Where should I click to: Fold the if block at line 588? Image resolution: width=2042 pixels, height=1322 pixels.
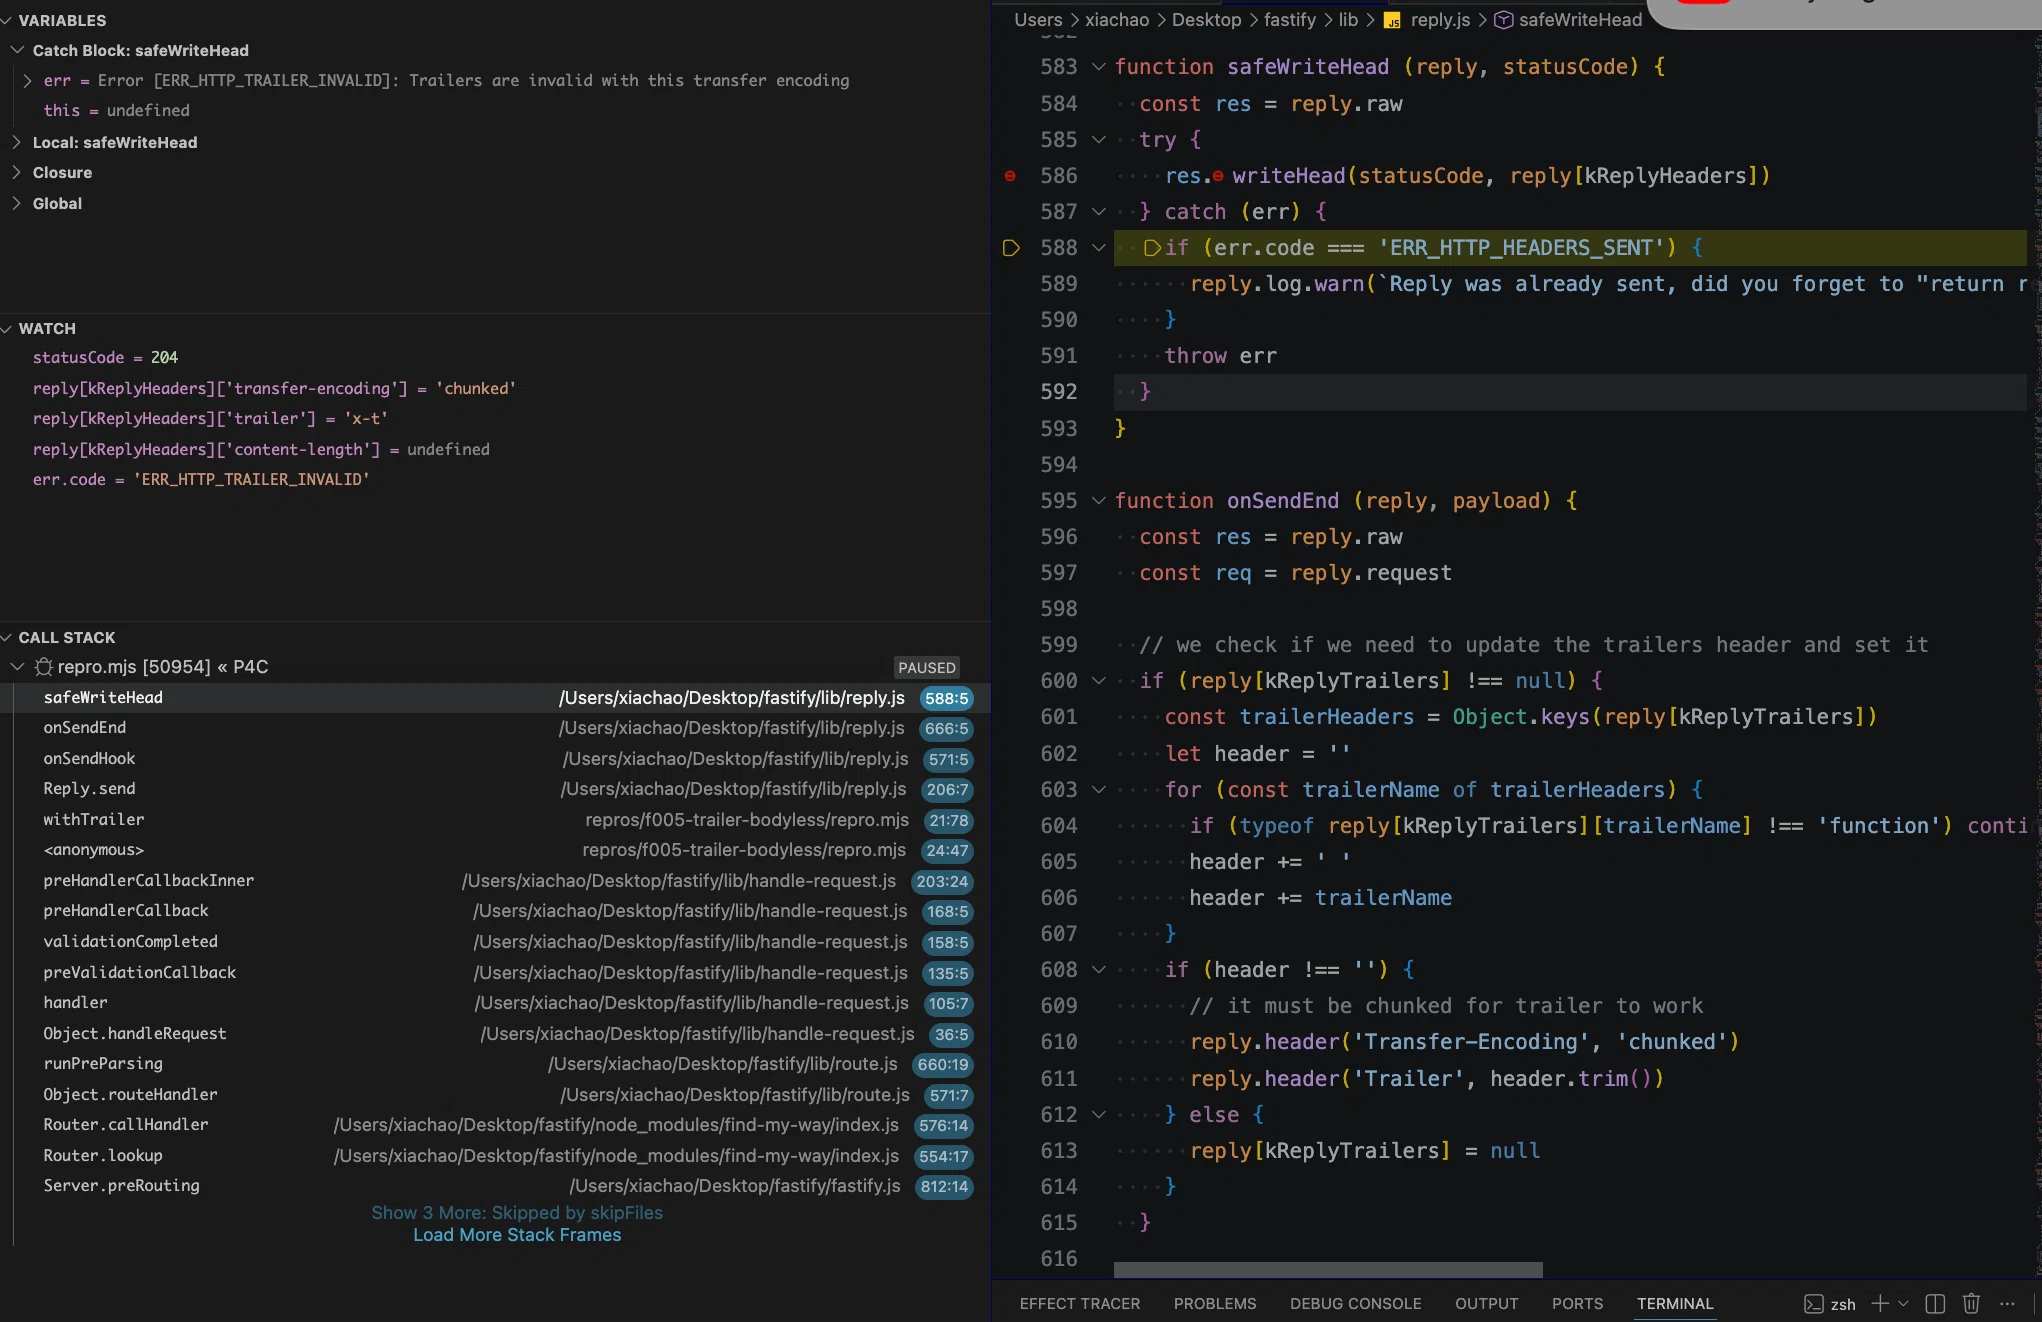1098,248
